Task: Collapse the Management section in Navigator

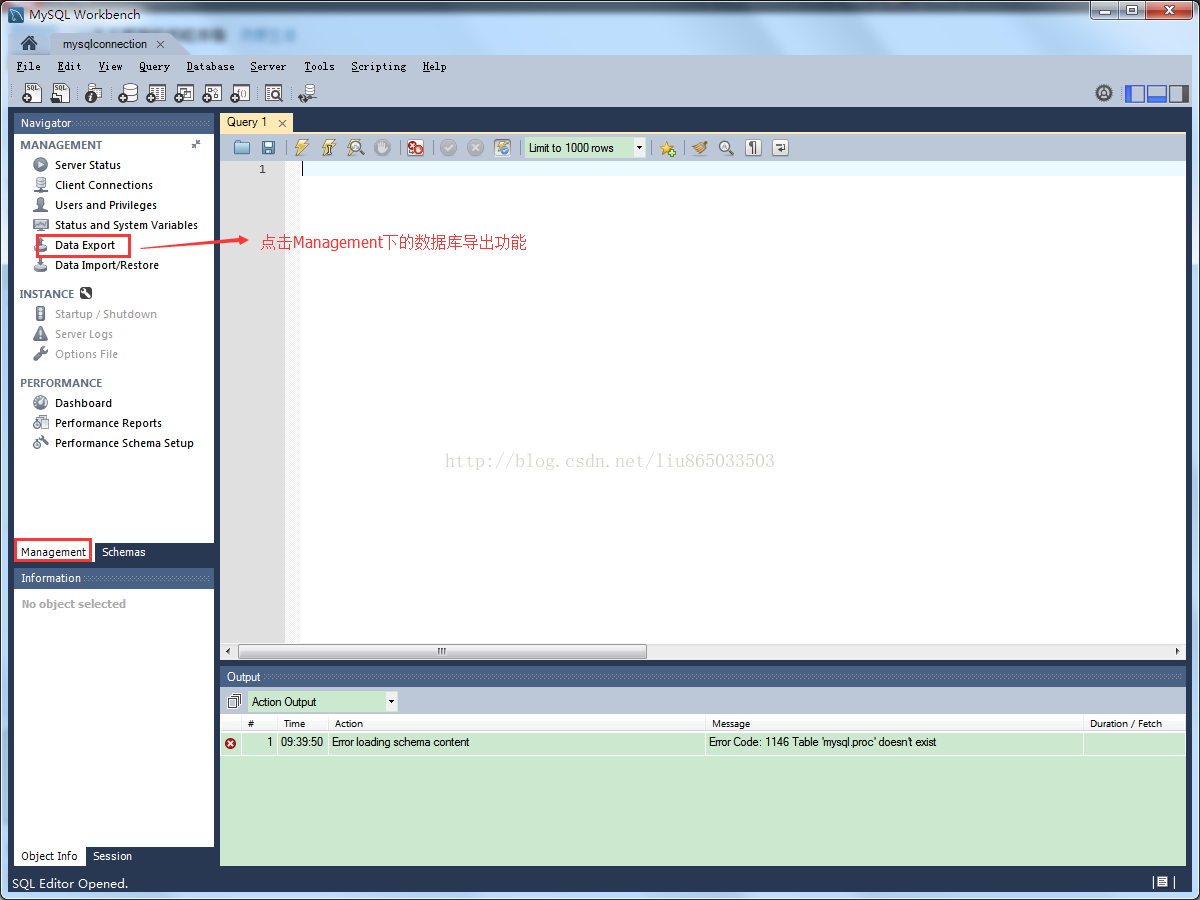Action: pos(196,145)
